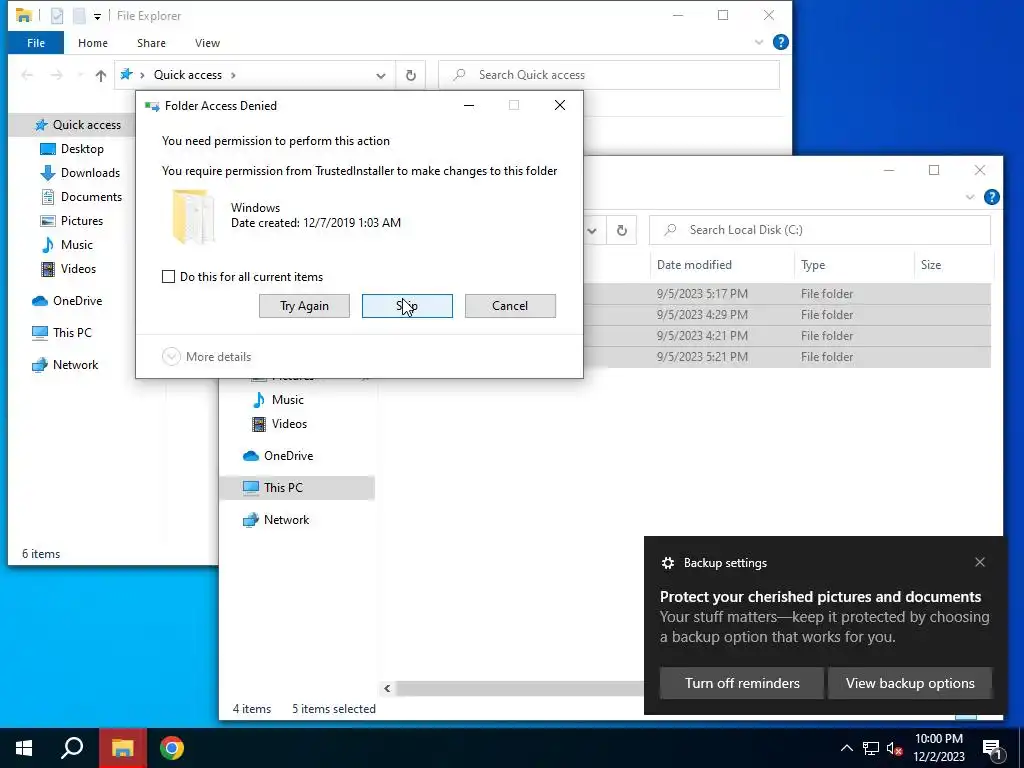Select Network in Local Disk window sidebar
Screen dimensions: 1024x768
276,520
